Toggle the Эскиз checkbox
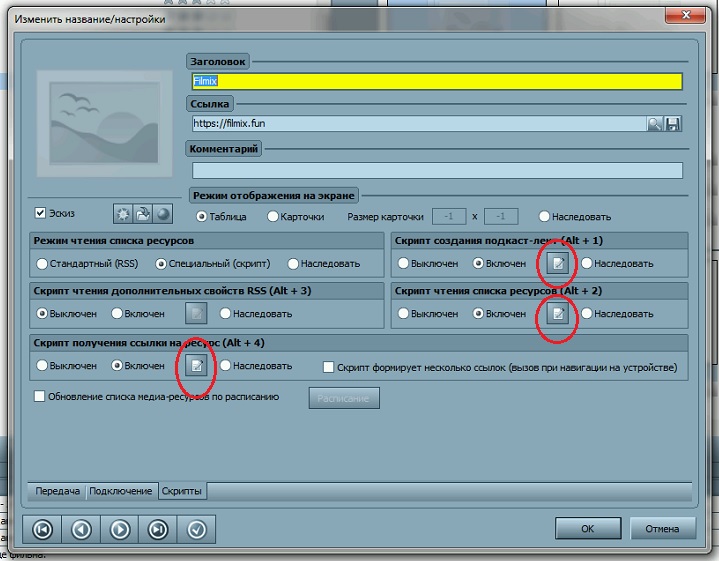 [41, 213]
